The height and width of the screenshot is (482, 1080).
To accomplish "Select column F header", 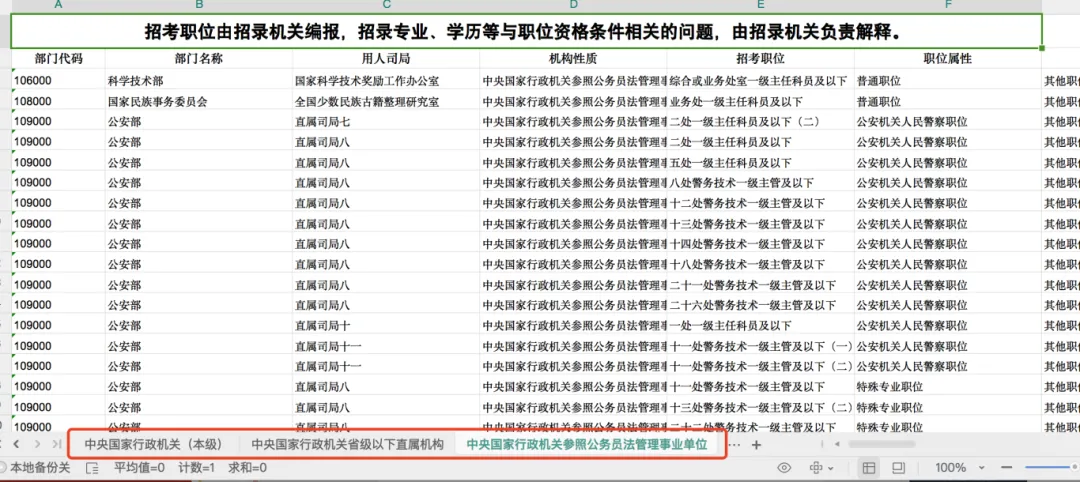I will tap(948, 6).
